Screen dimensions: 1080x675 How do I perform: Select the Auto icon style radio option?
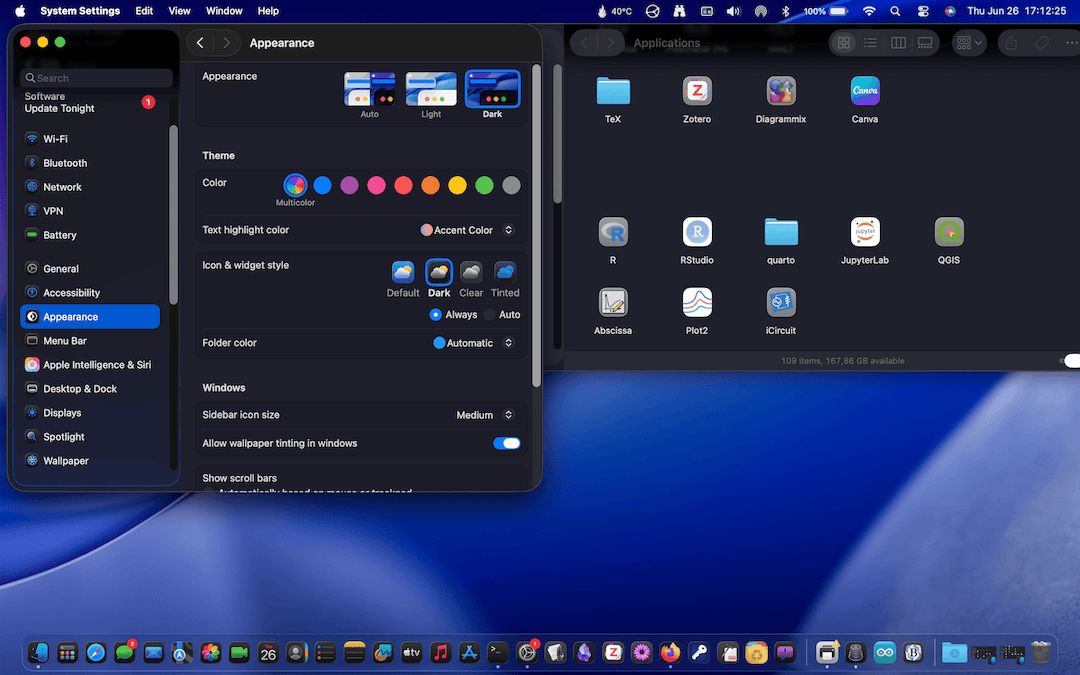tap(489, 315)
